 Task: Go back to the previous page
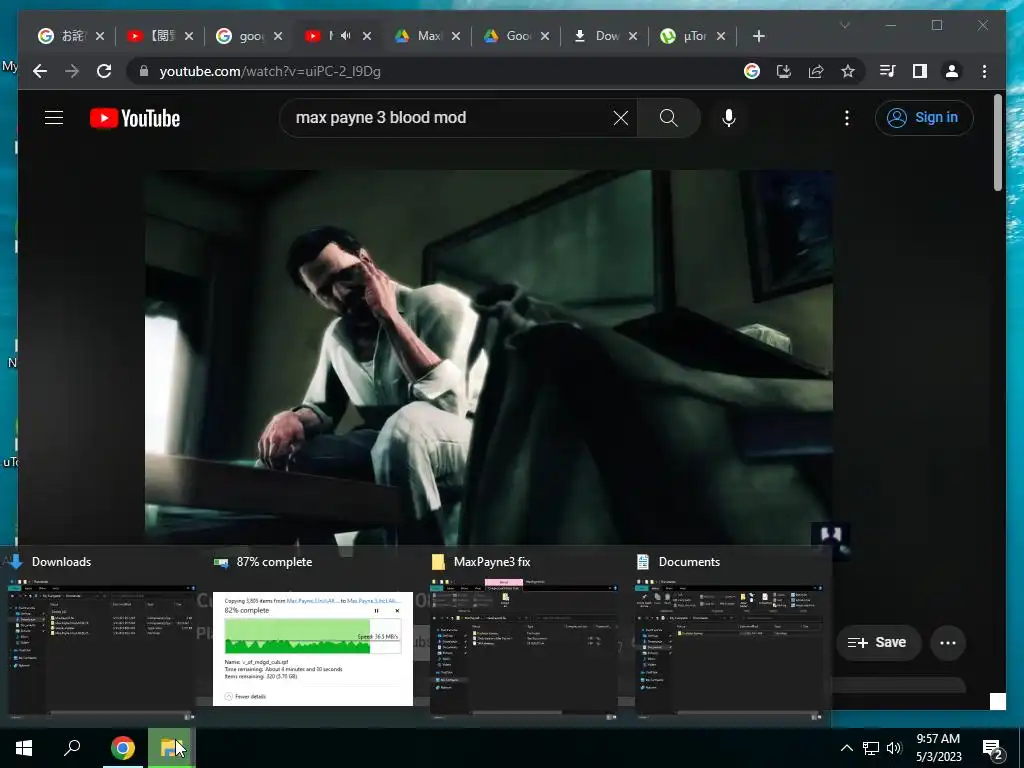(x=40, y=71)
